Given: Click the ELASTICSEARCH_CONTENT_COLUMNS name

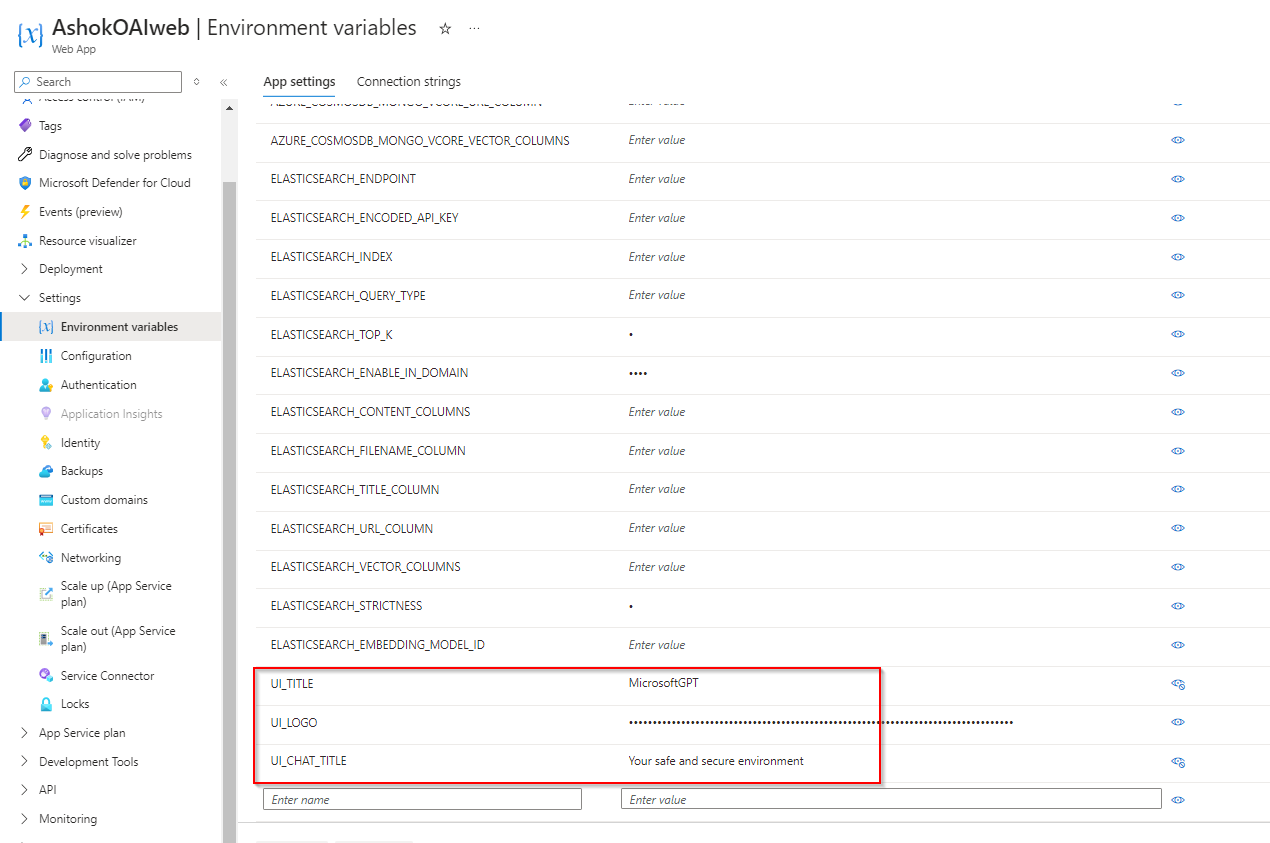Looking at the screenshot, I should [x=370, y=412].
